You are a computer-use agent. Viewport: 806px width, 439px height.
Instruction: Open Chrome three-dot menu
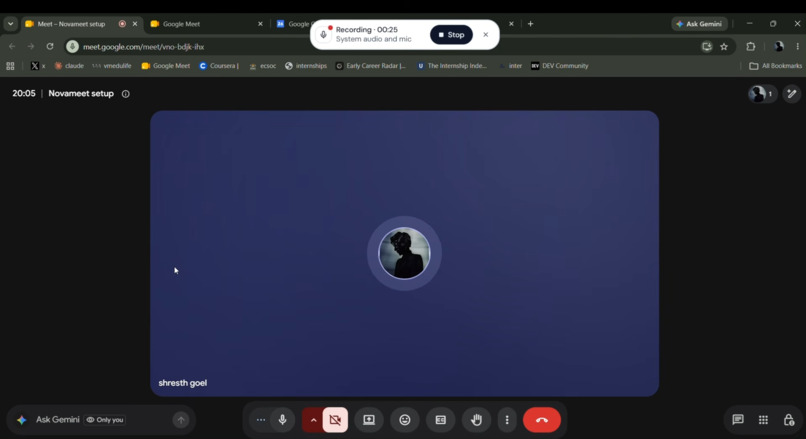(797, 46)
